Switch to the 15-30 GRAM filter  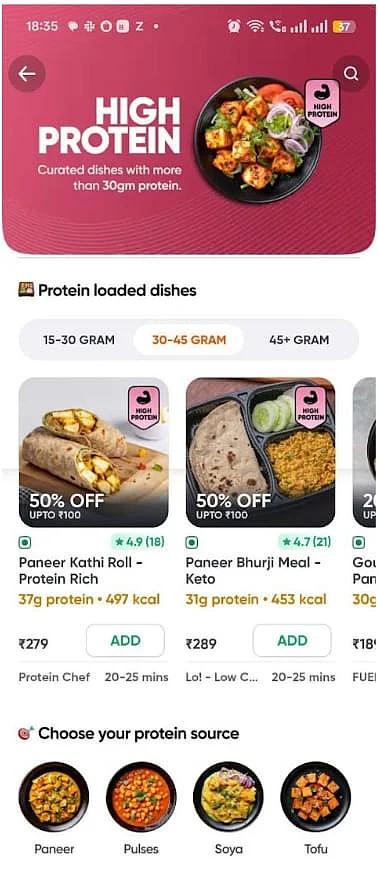tap(79, 340)
